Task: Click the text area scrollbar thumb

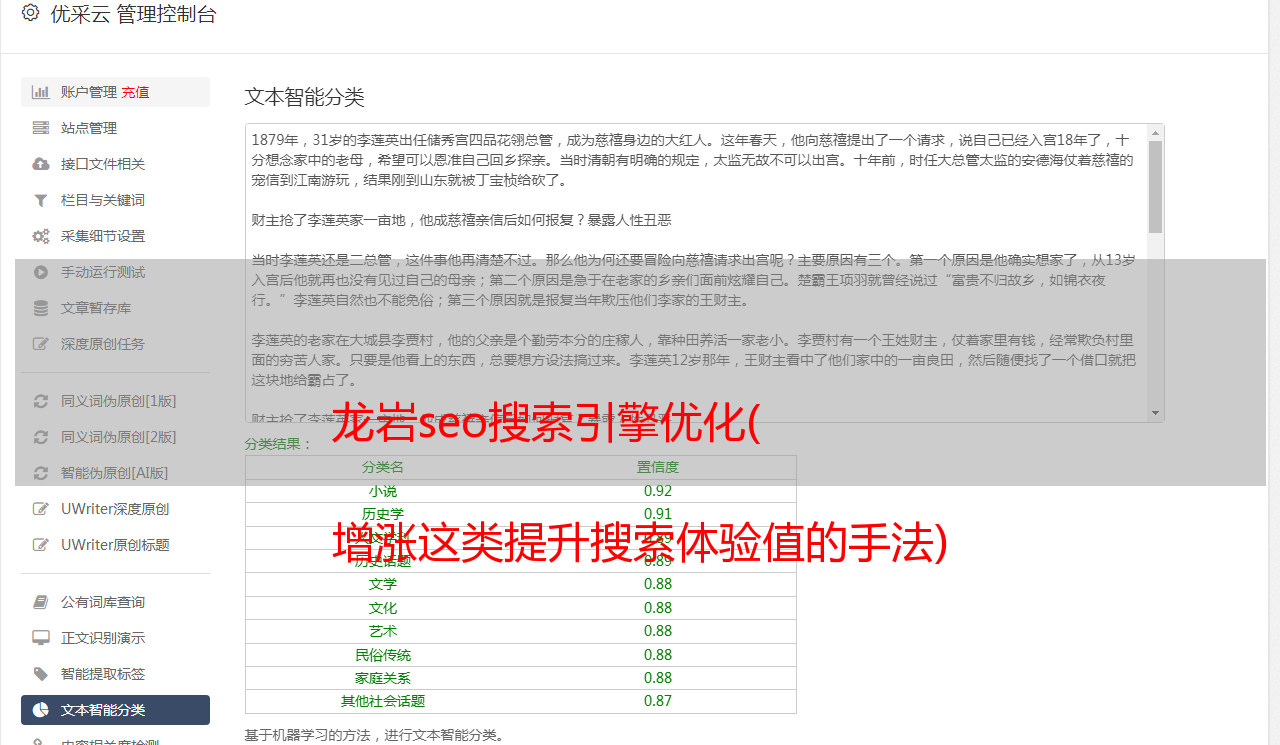Action: (1156, 186)
